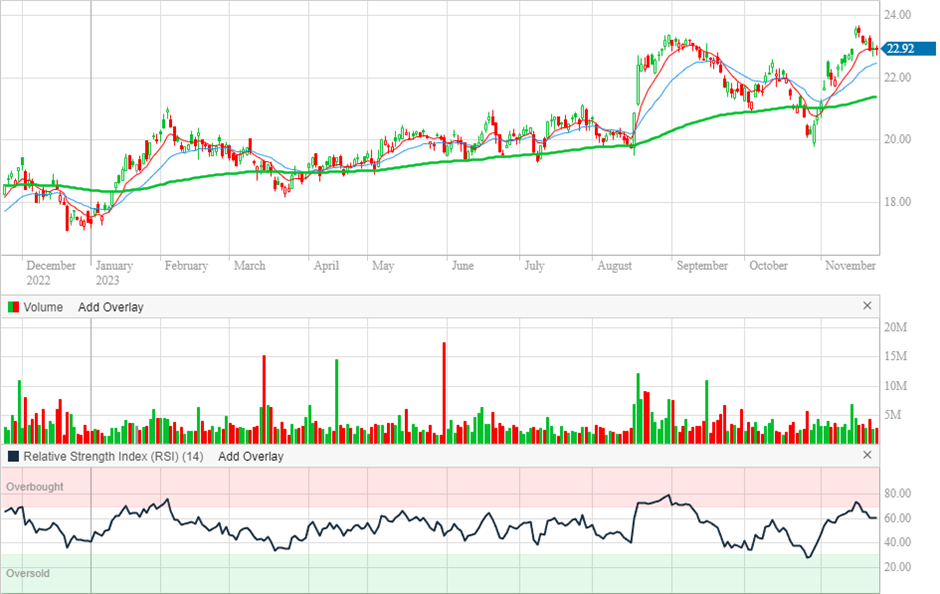The image size is (940, 594).
Task: Click the May axis label
Action: point(383,266)
